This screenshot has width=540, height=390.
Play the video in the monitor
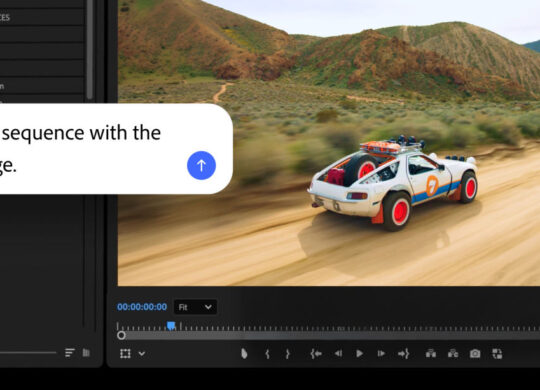coord(360,353)
